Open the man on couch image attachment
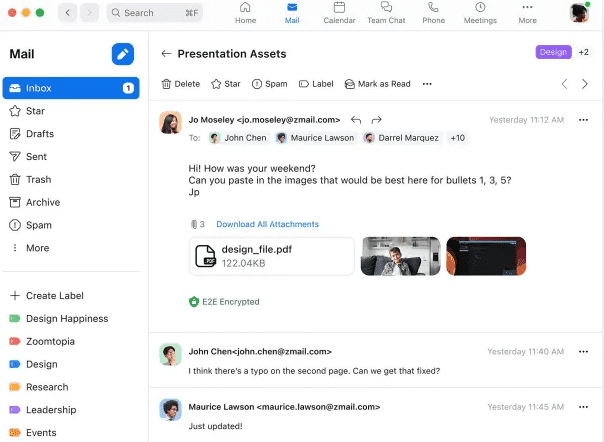The image size is (604, 442). coord(401,256)
